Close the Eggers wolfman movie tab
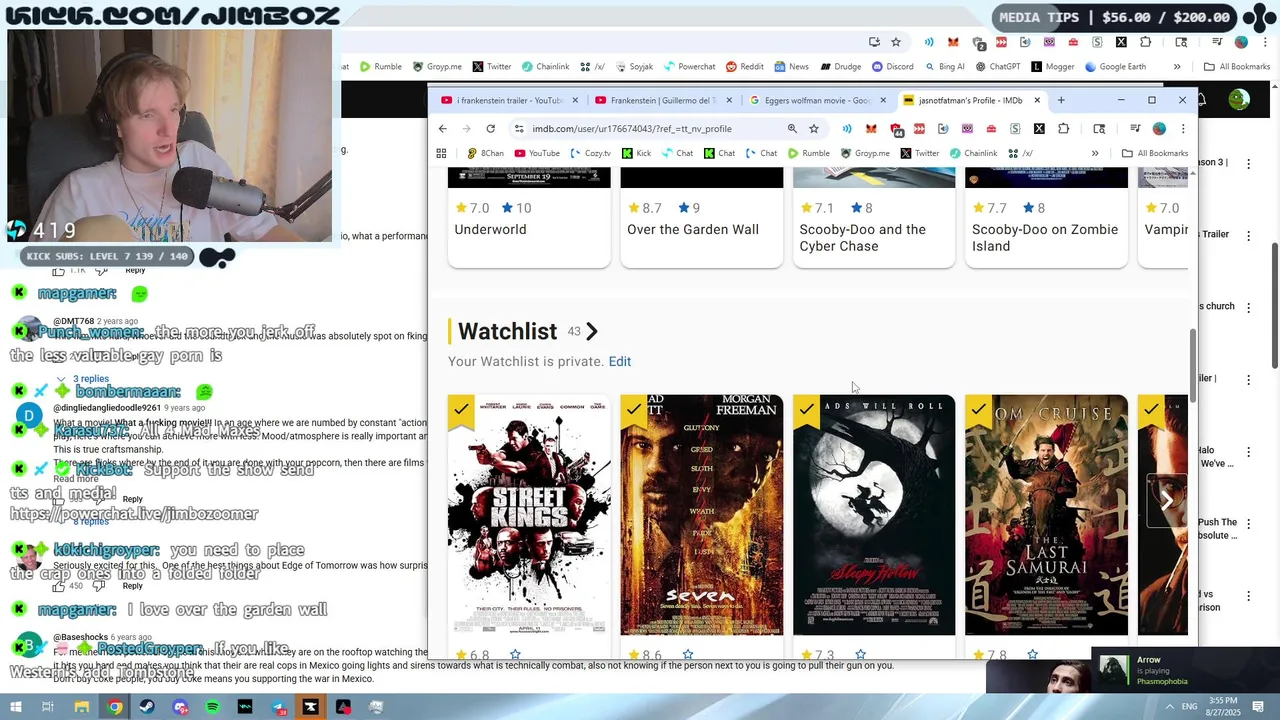Viewport: 1280px width, 720px height. click(883, 100)
